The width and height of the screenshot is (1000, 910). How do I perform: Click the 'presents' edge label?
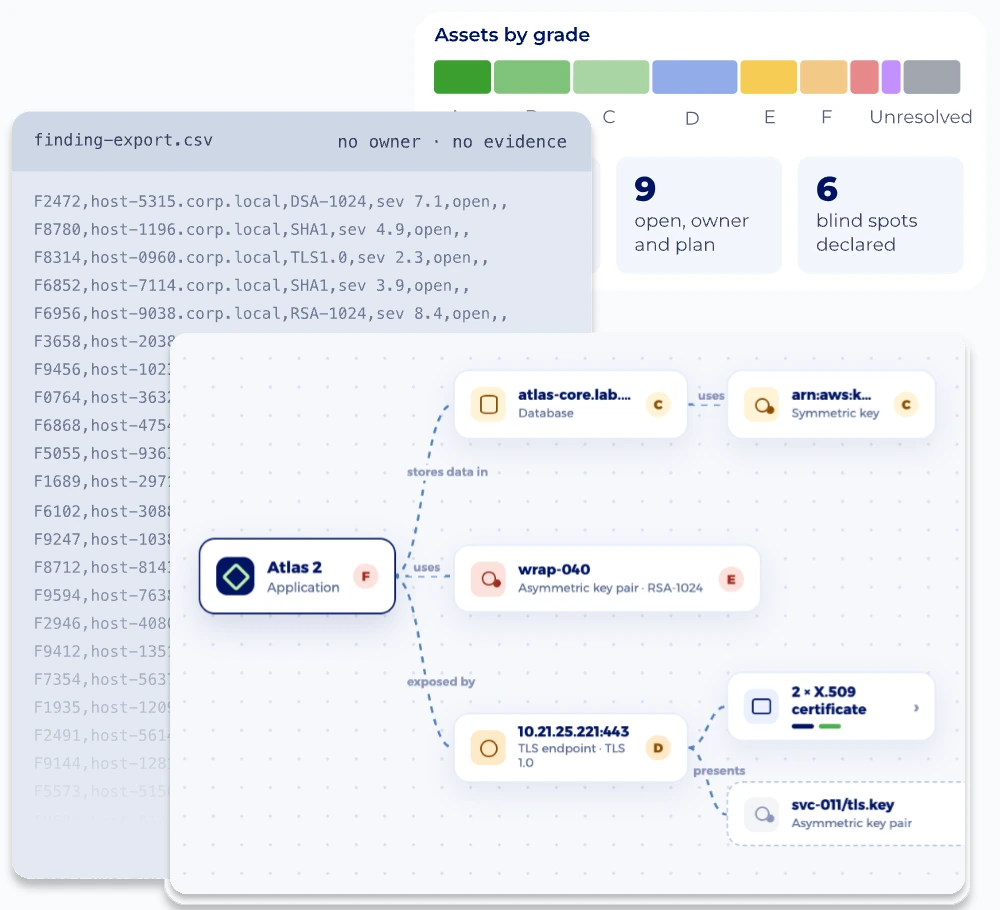(x=719, y=770)
